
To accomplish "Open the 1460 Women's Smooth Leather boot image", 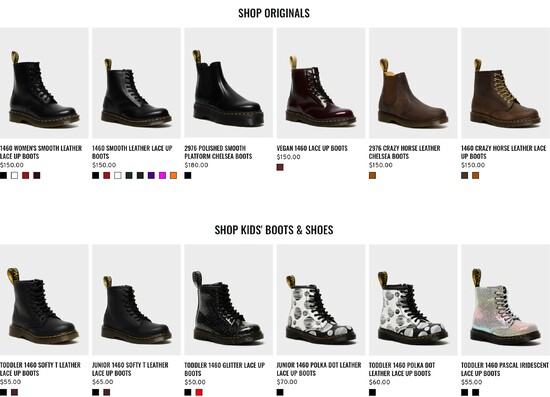I will pyautogui.click(x=44, y=83).
